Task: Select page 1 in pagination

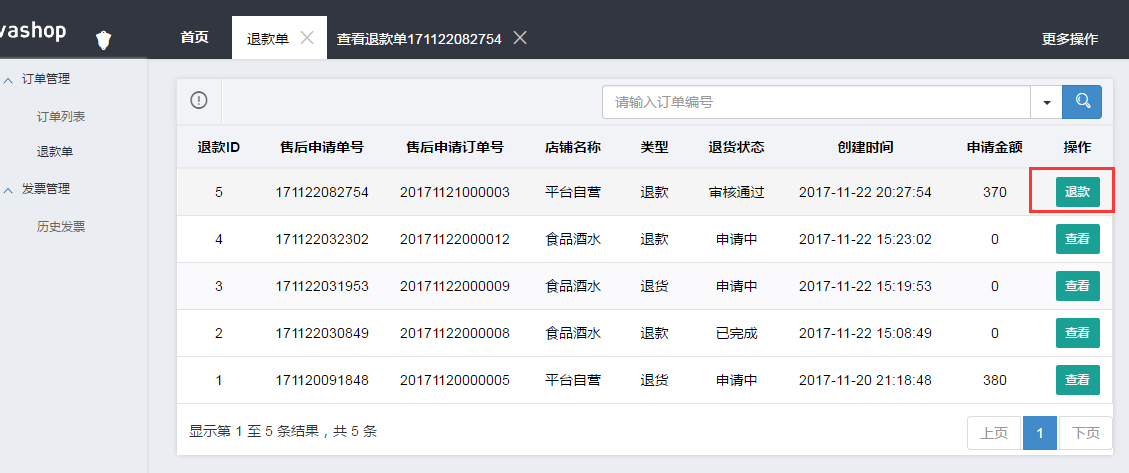Action: (1040, 433)
